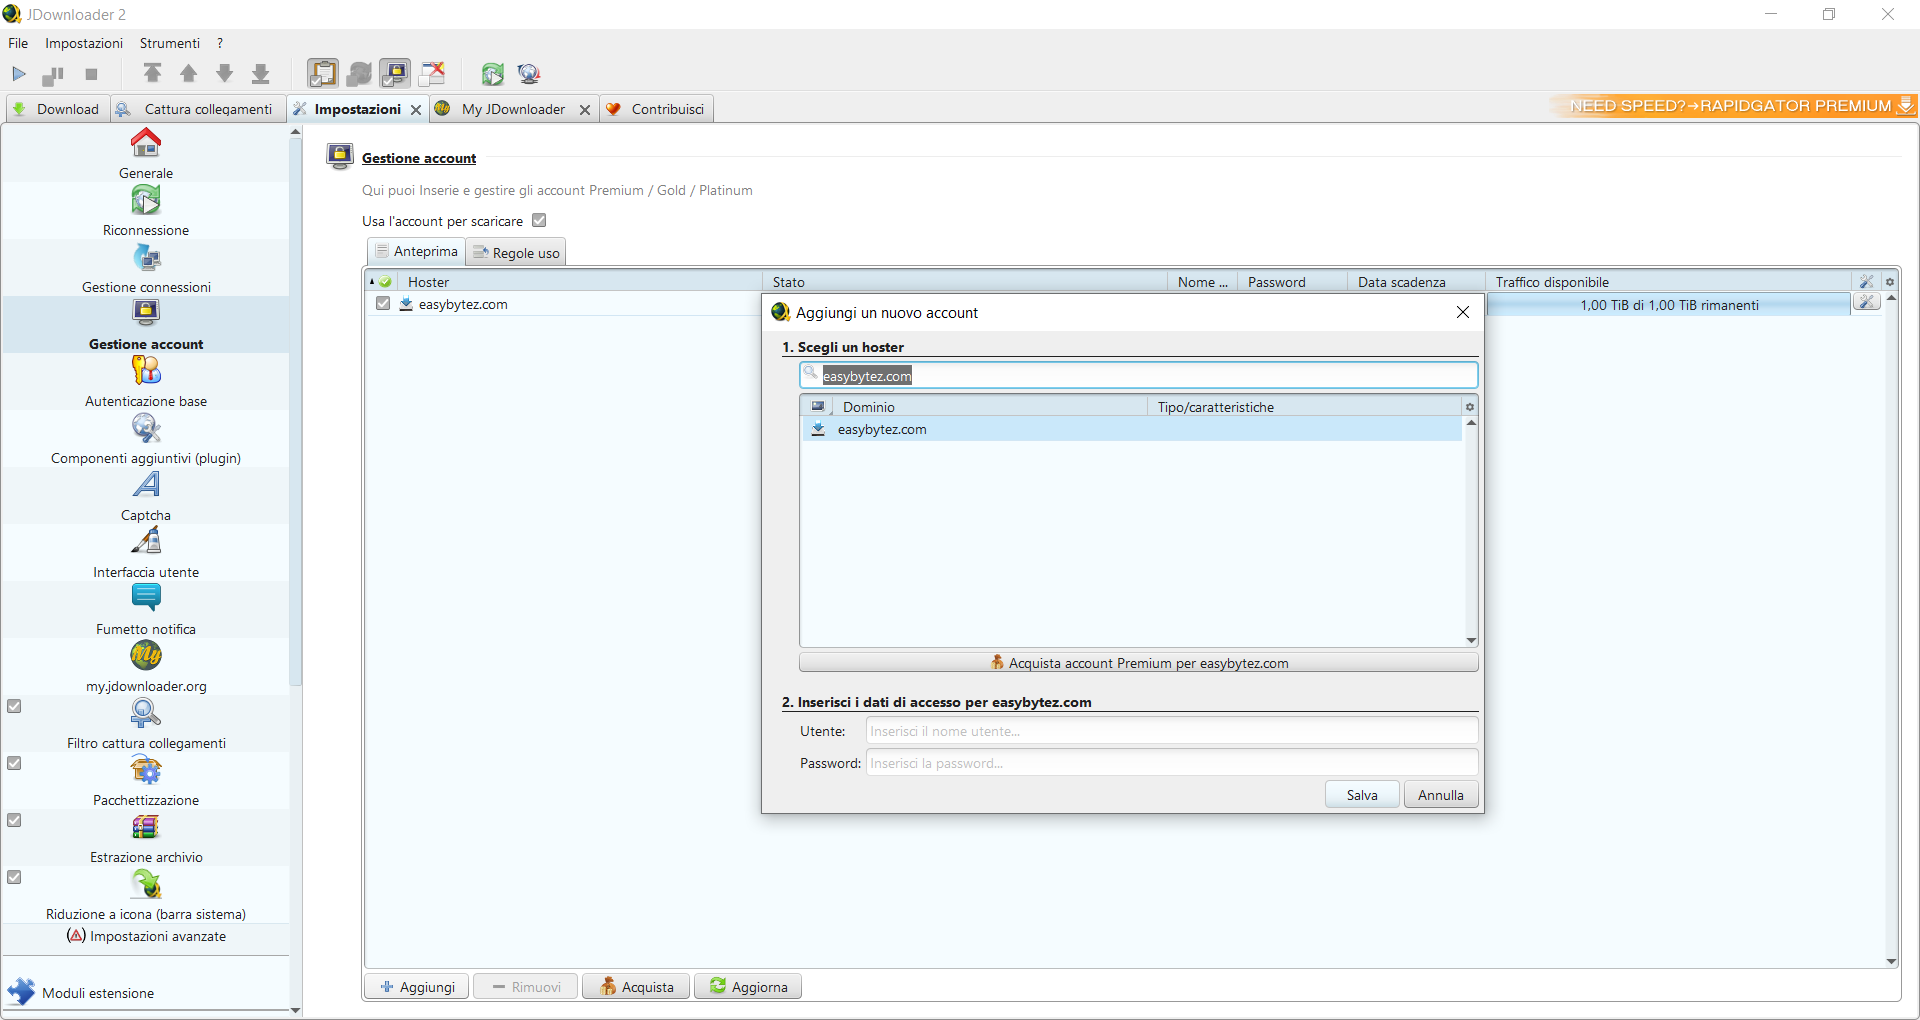Open Autenticazione base settings
1920x1020 pixels.
pyautogui.click(x=146, y=382)
